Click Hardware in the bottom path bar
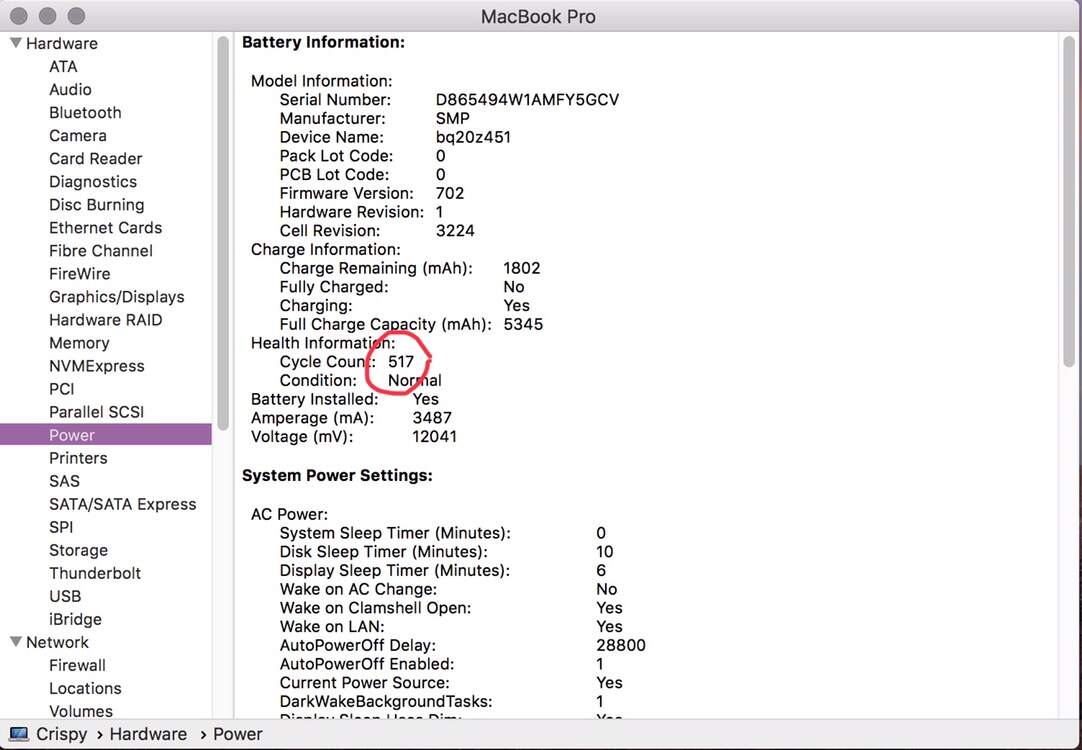 tap(148, 734)
